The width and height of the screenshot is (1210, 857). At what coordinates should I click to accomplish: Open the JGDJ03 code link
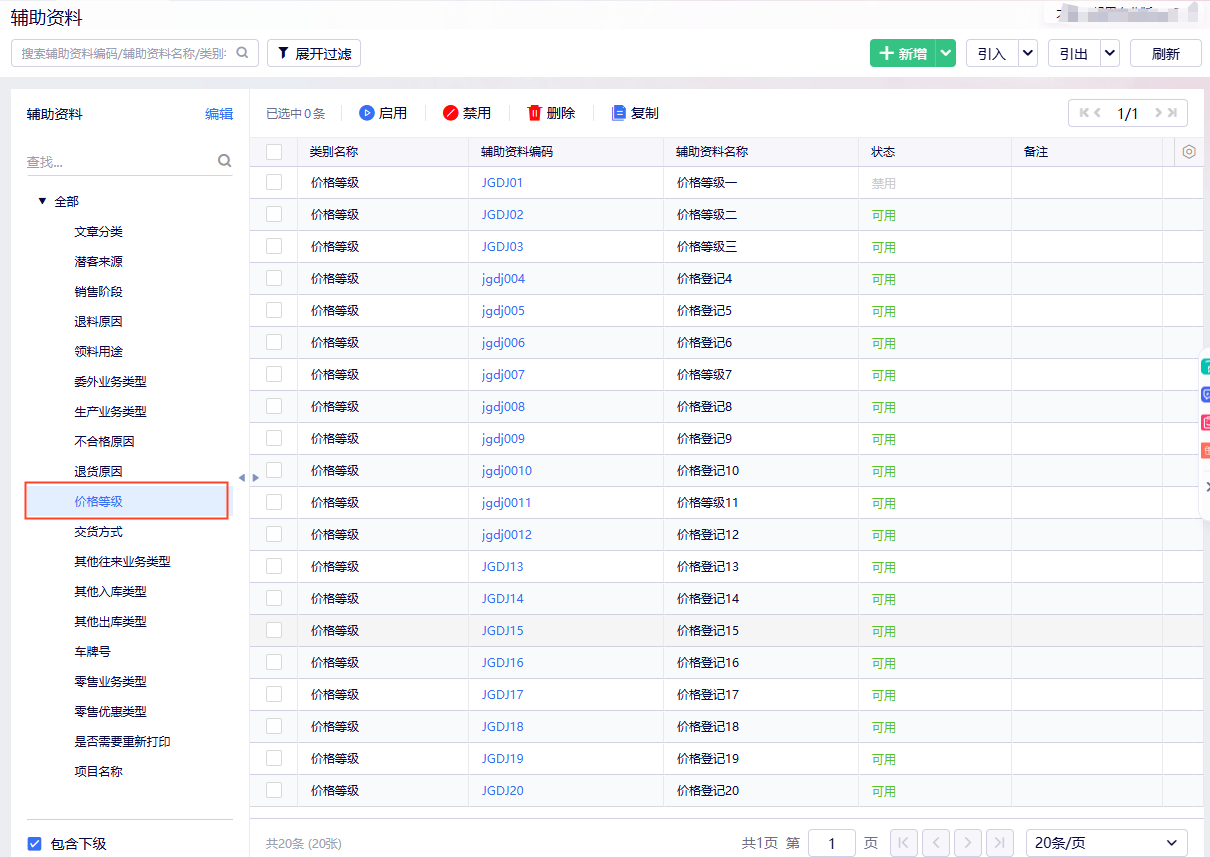click(502, 246)
